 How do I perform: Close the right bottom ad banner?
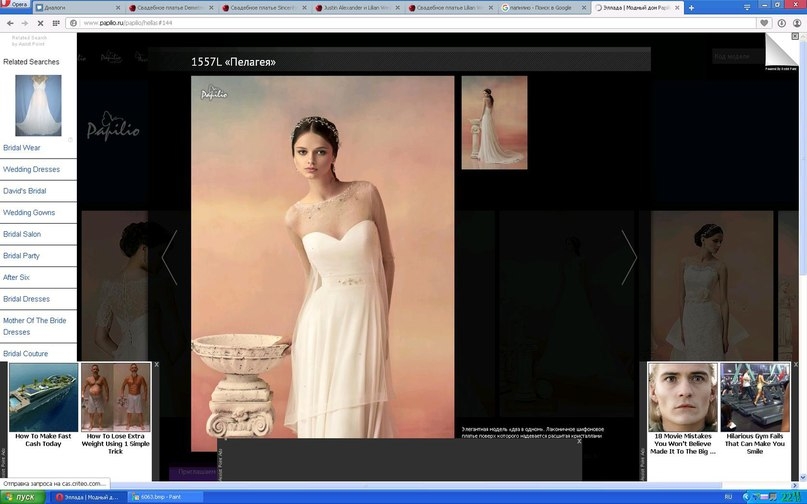coord(795,365)
